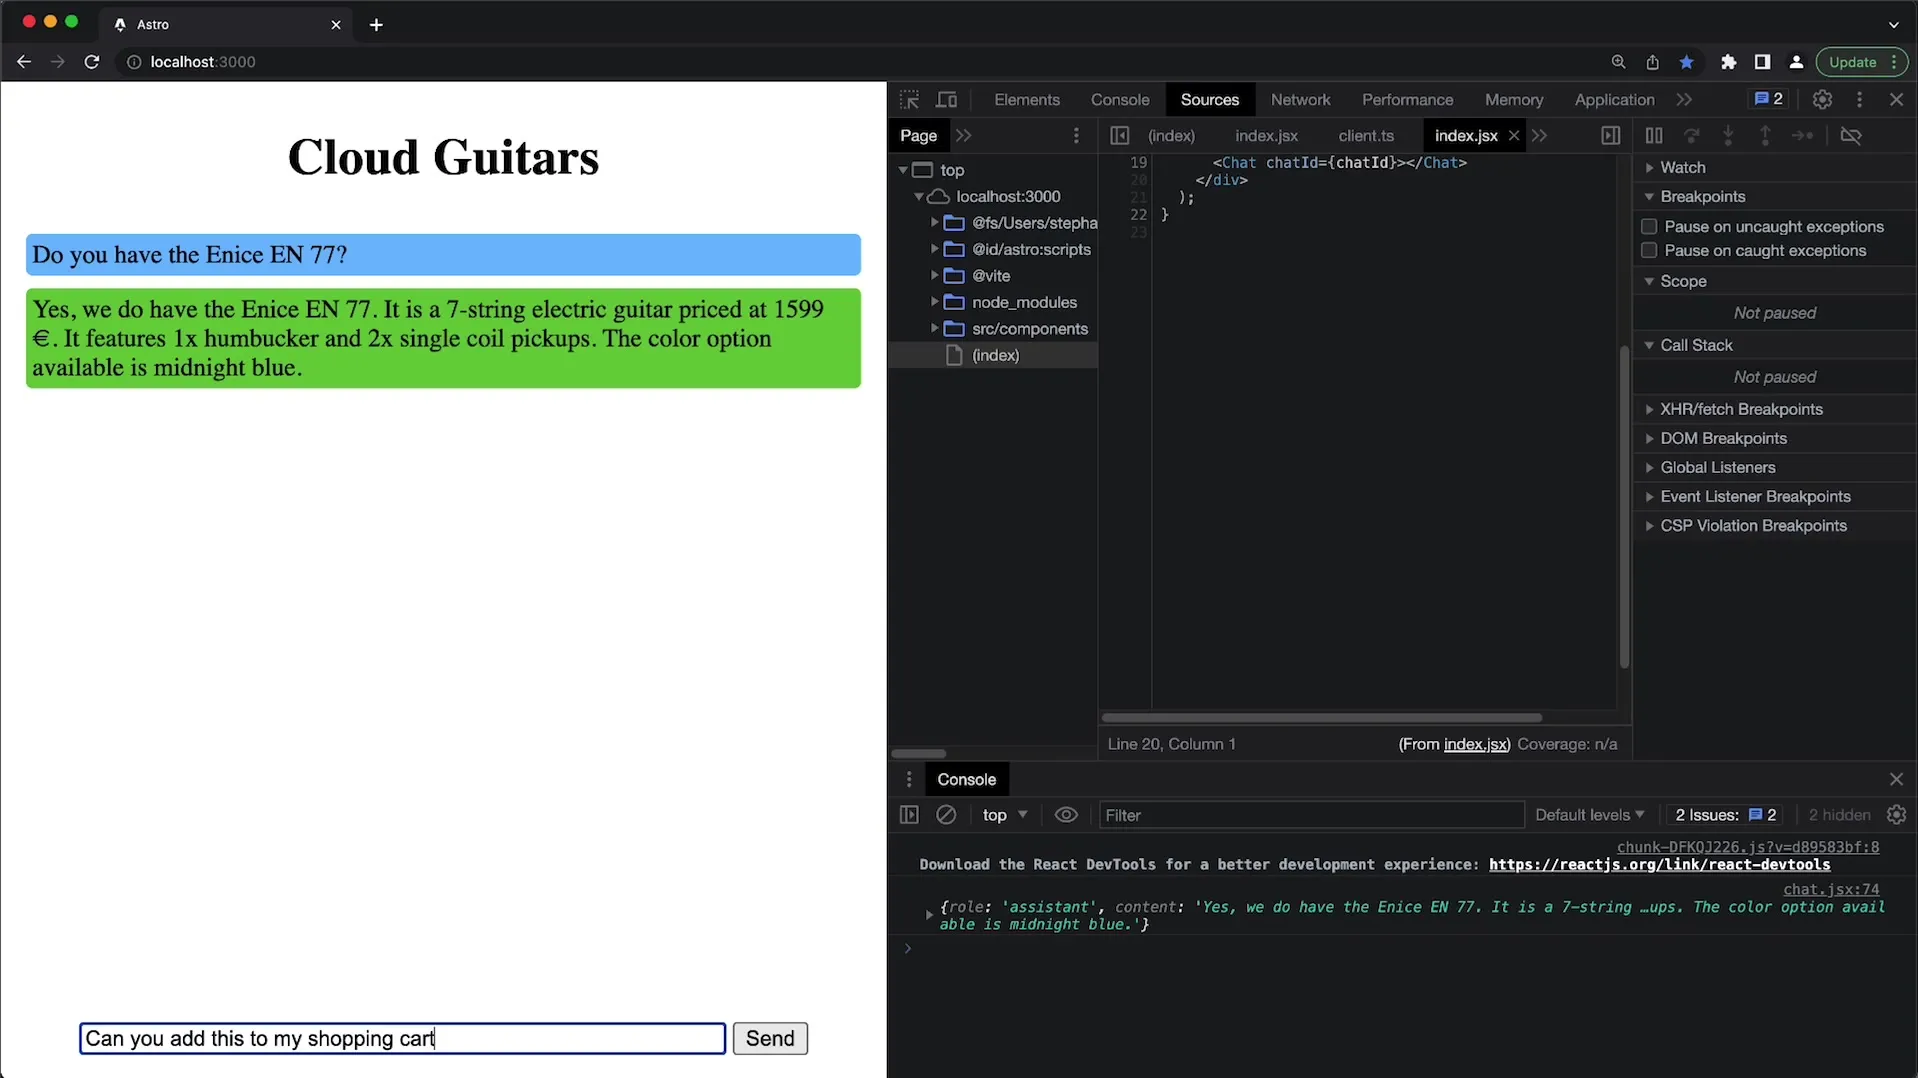1918x1078 pixels.
Task: Click the bookmark star icon
Action: pos(1686,62)
